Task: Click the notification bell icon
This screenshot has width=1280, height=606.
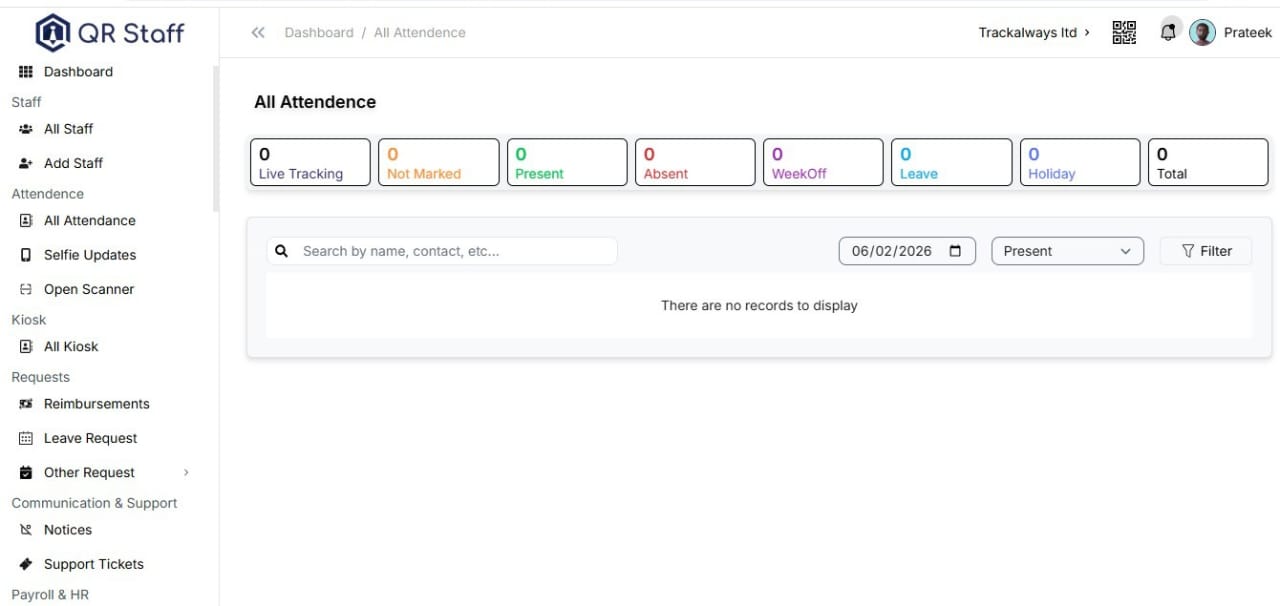Action: 1168,32
